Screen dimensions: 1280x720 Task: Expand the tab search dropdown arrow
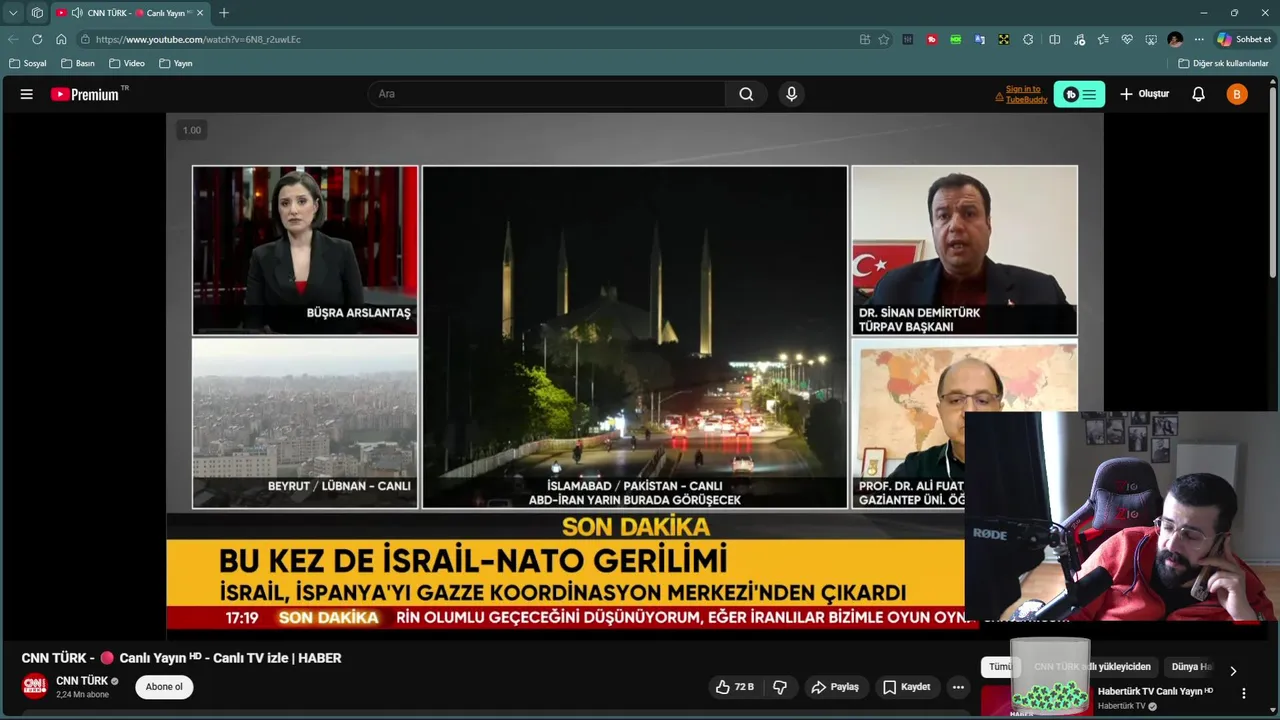13,13
